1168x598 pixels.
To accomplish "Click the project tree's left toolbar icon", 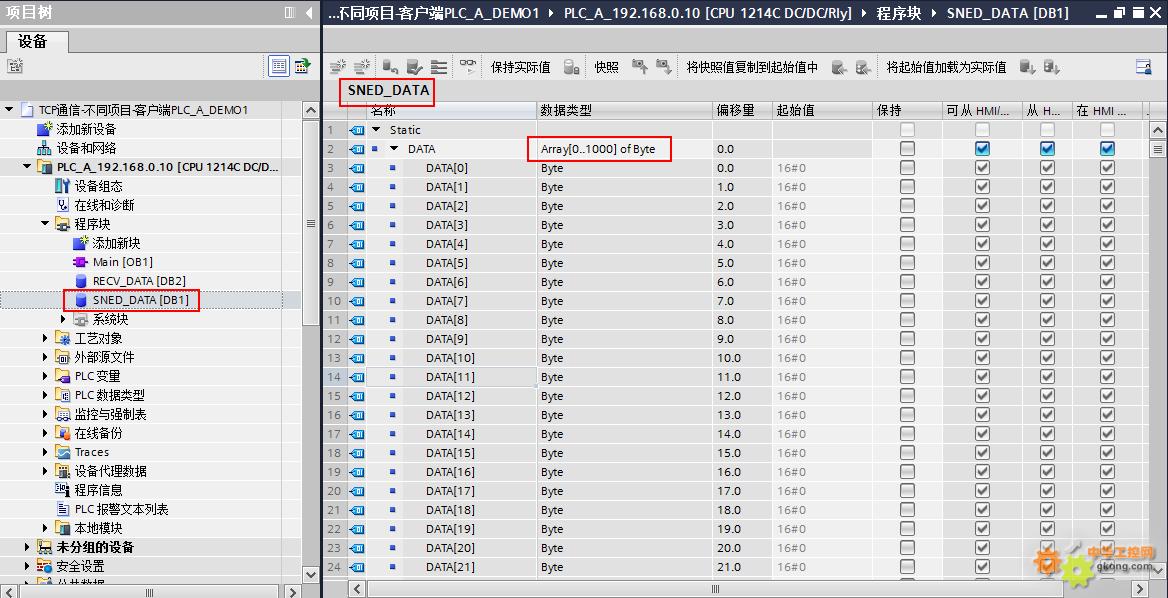I will point(15,66).
